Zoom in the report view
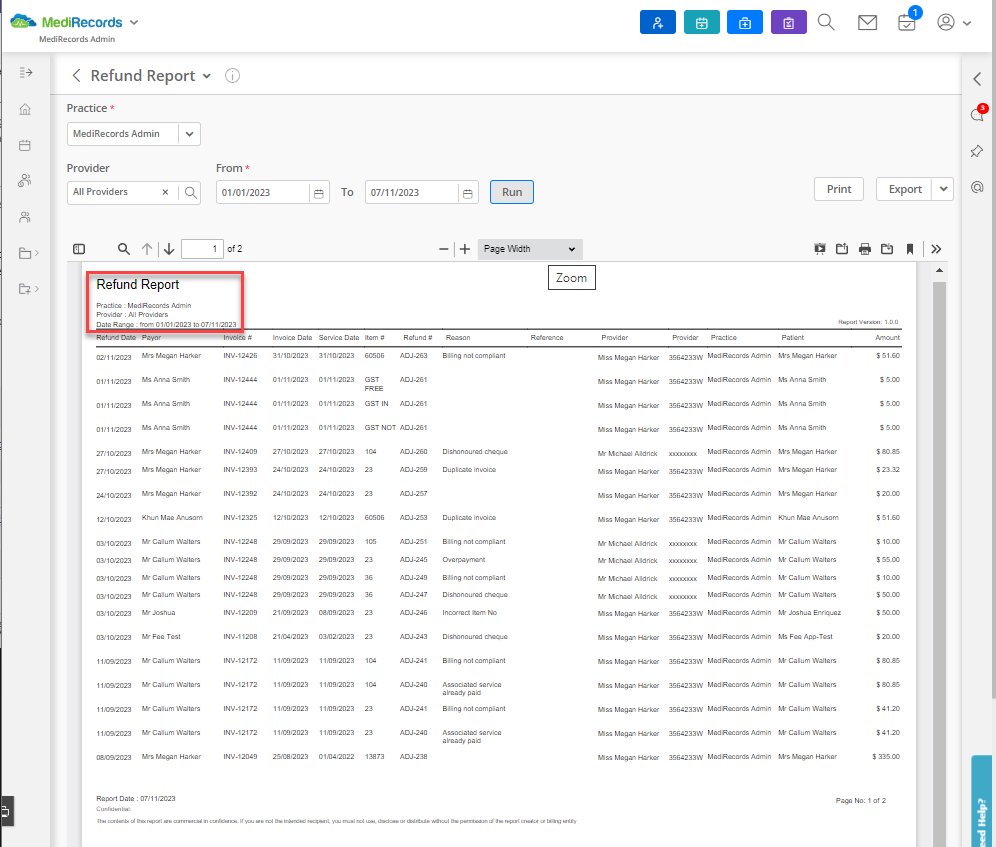This screenshot has height=847, width=996. click(x=465, y=249)
